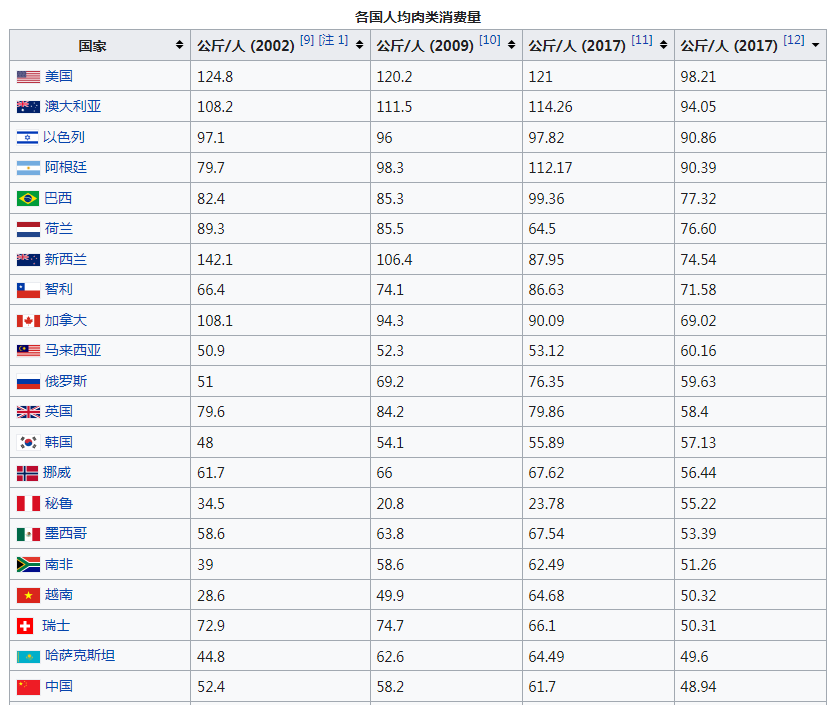
Task: Open the 瑞士 country link
Action: pyautogui.click(x=56, y=625)
